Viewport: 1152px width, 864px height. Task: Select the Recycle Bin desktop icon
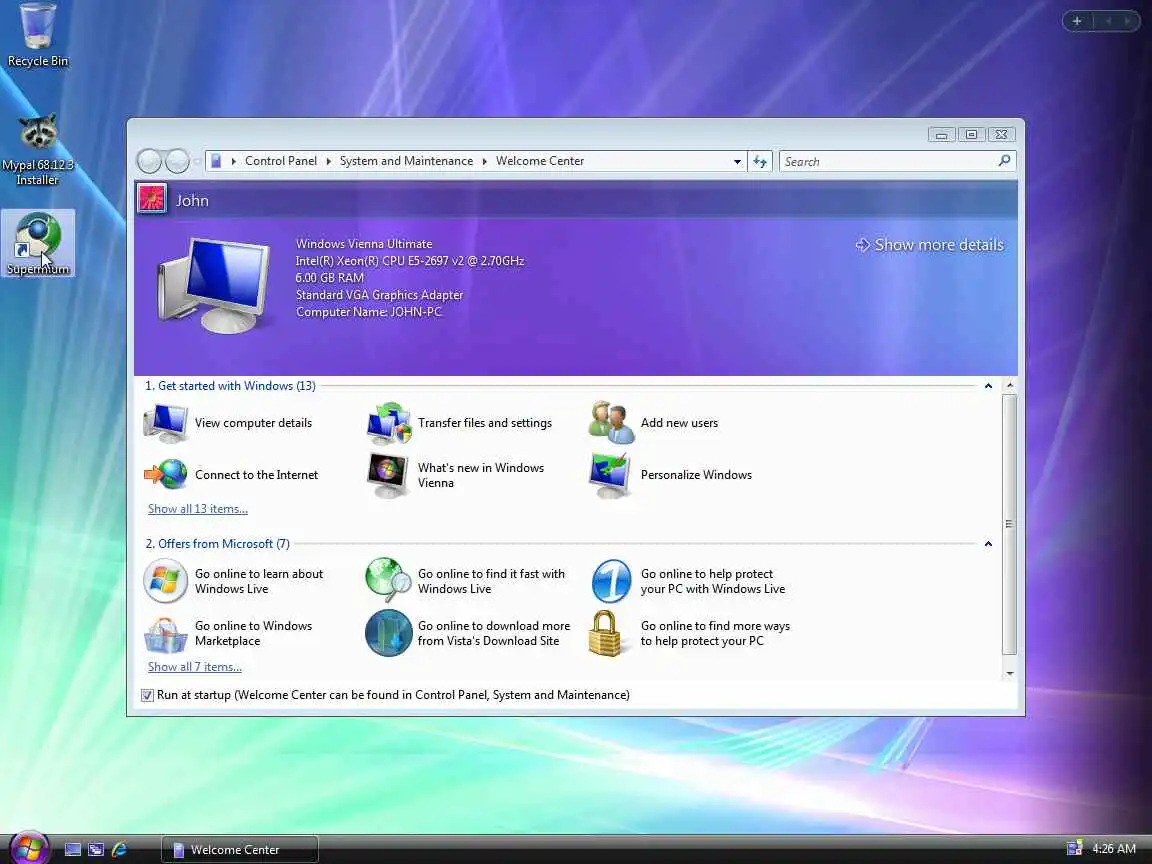(x=37, y=35)
